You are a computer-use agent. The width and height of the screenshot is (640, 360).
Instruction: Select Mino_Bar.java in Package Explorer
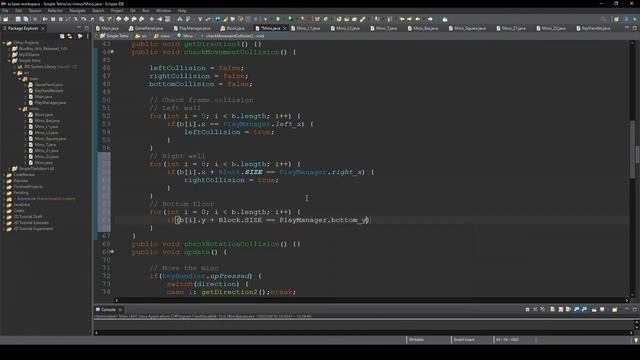47,121
